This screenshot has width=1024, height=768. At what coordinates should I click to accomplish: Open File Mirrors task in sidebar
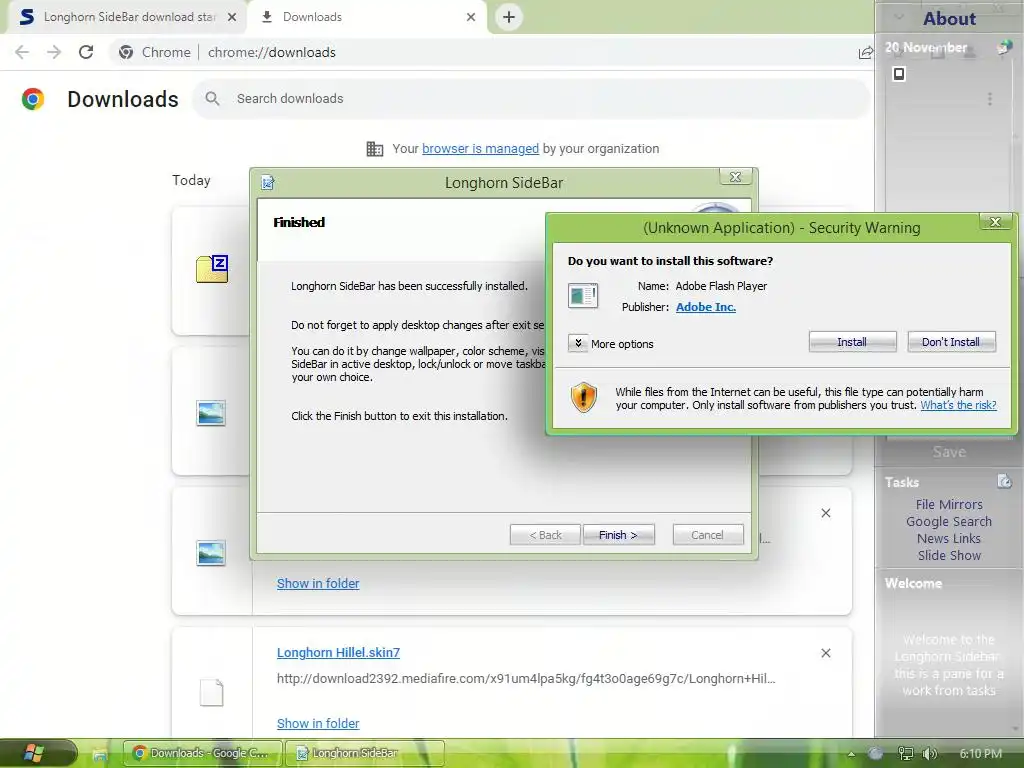tap(949, 504)
